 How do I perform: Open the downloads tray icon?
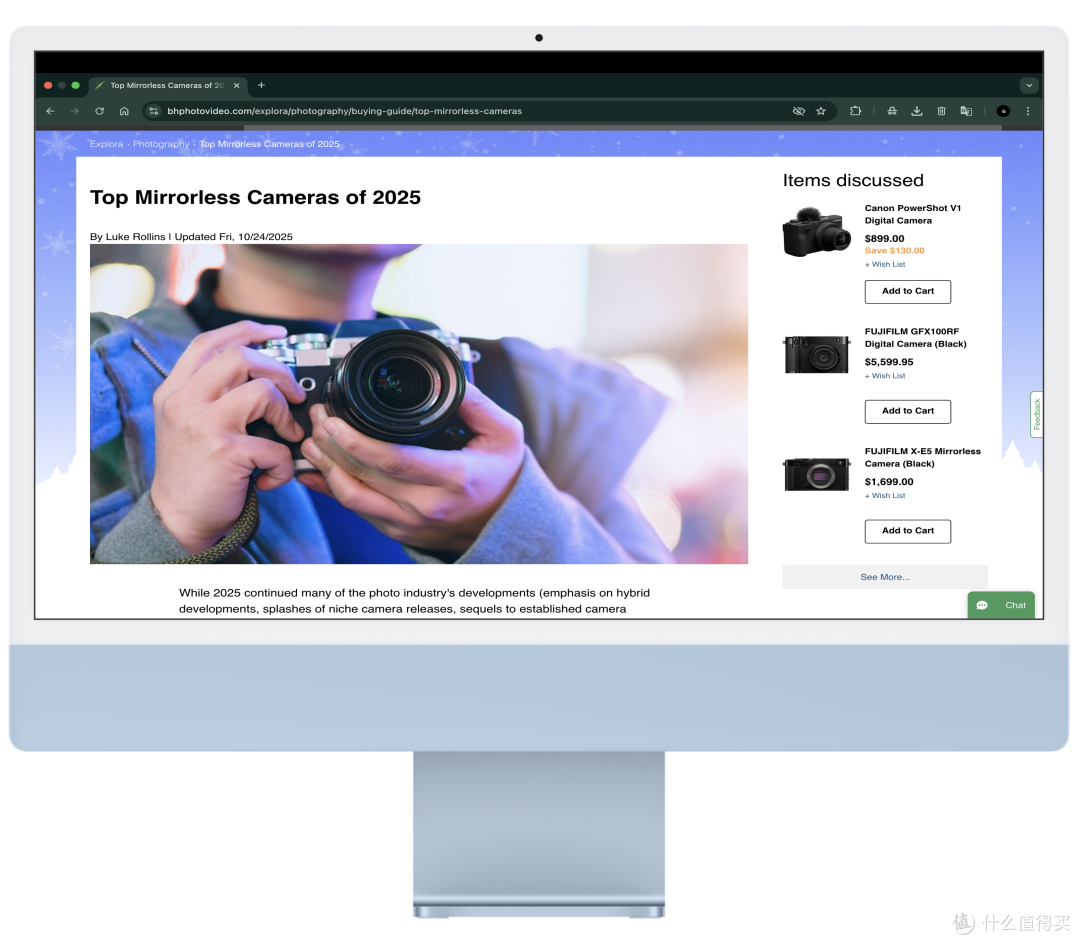click(x=917, y=111)
